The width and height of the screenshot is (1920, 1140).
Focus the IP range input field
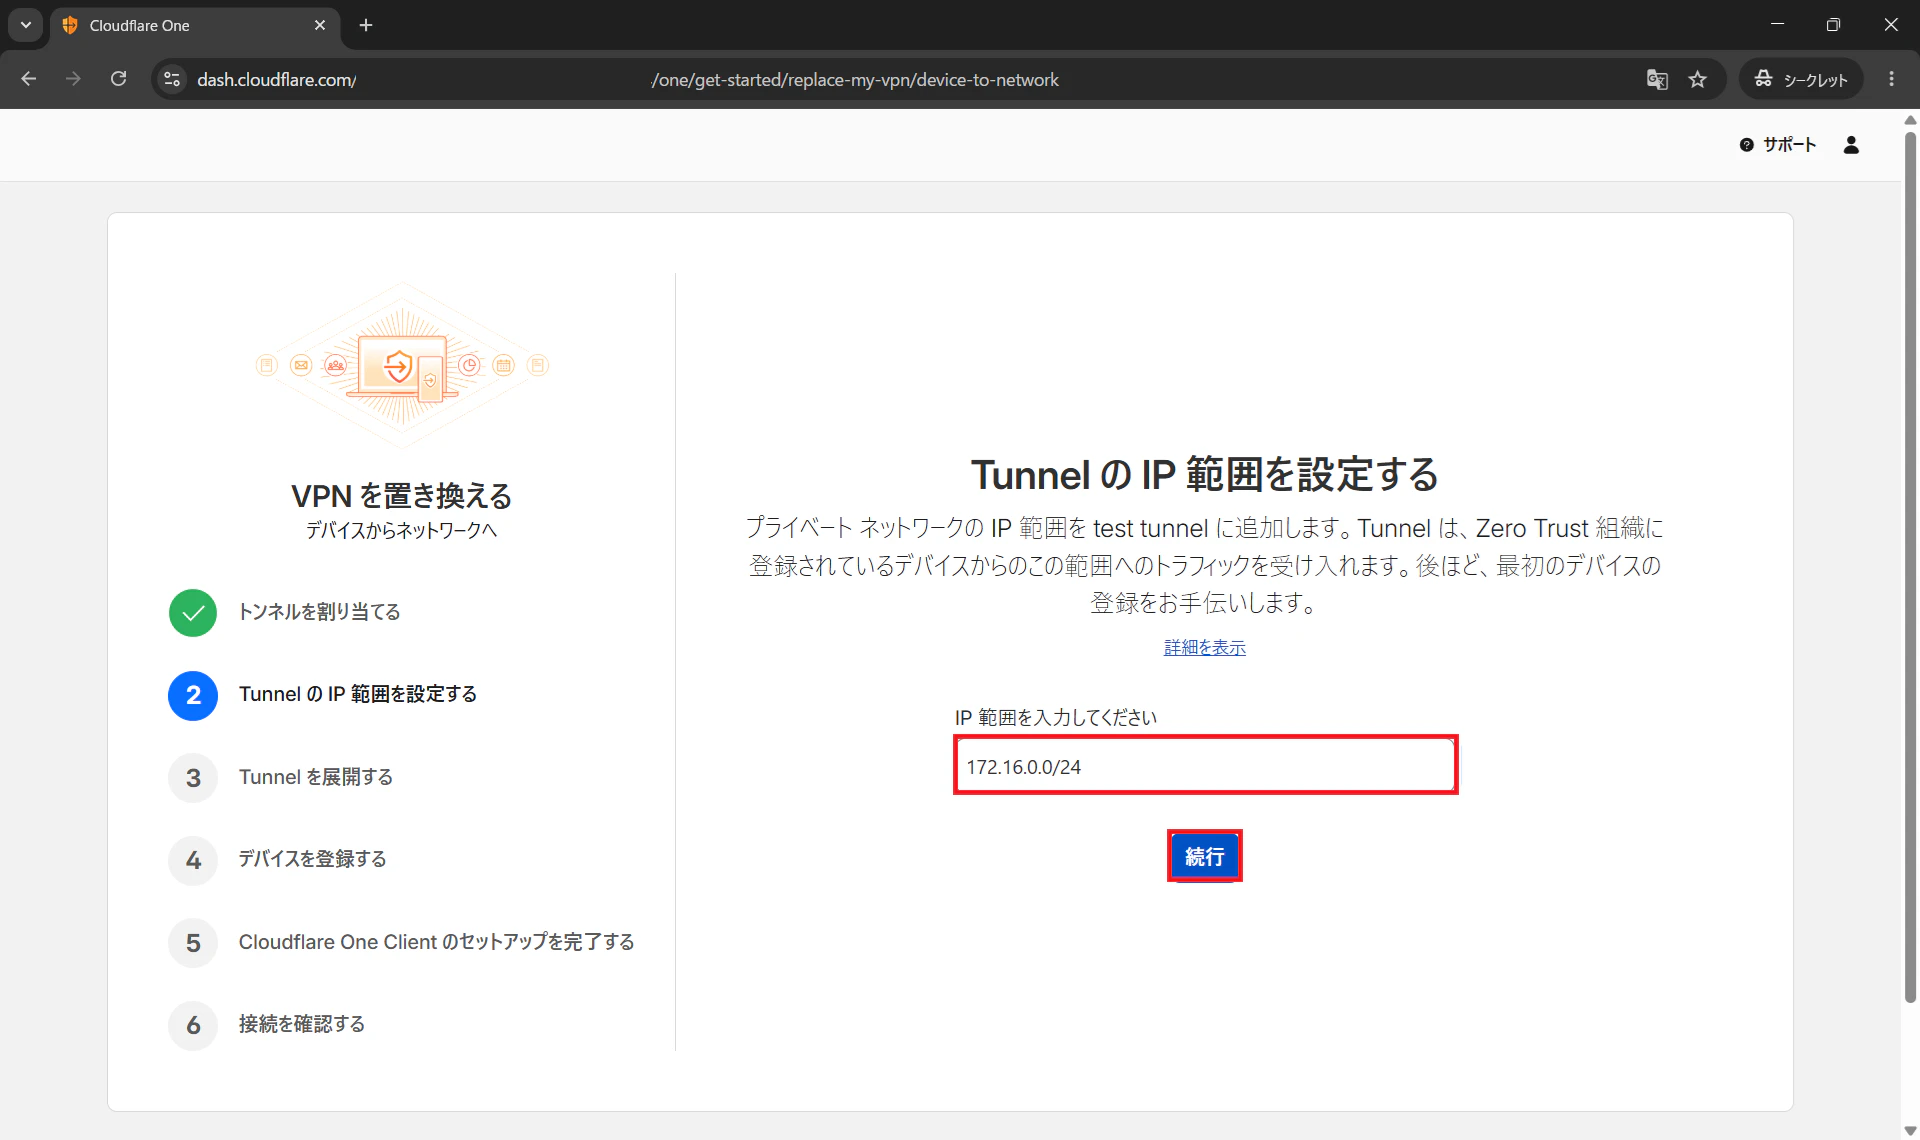tap(1204, 766)
